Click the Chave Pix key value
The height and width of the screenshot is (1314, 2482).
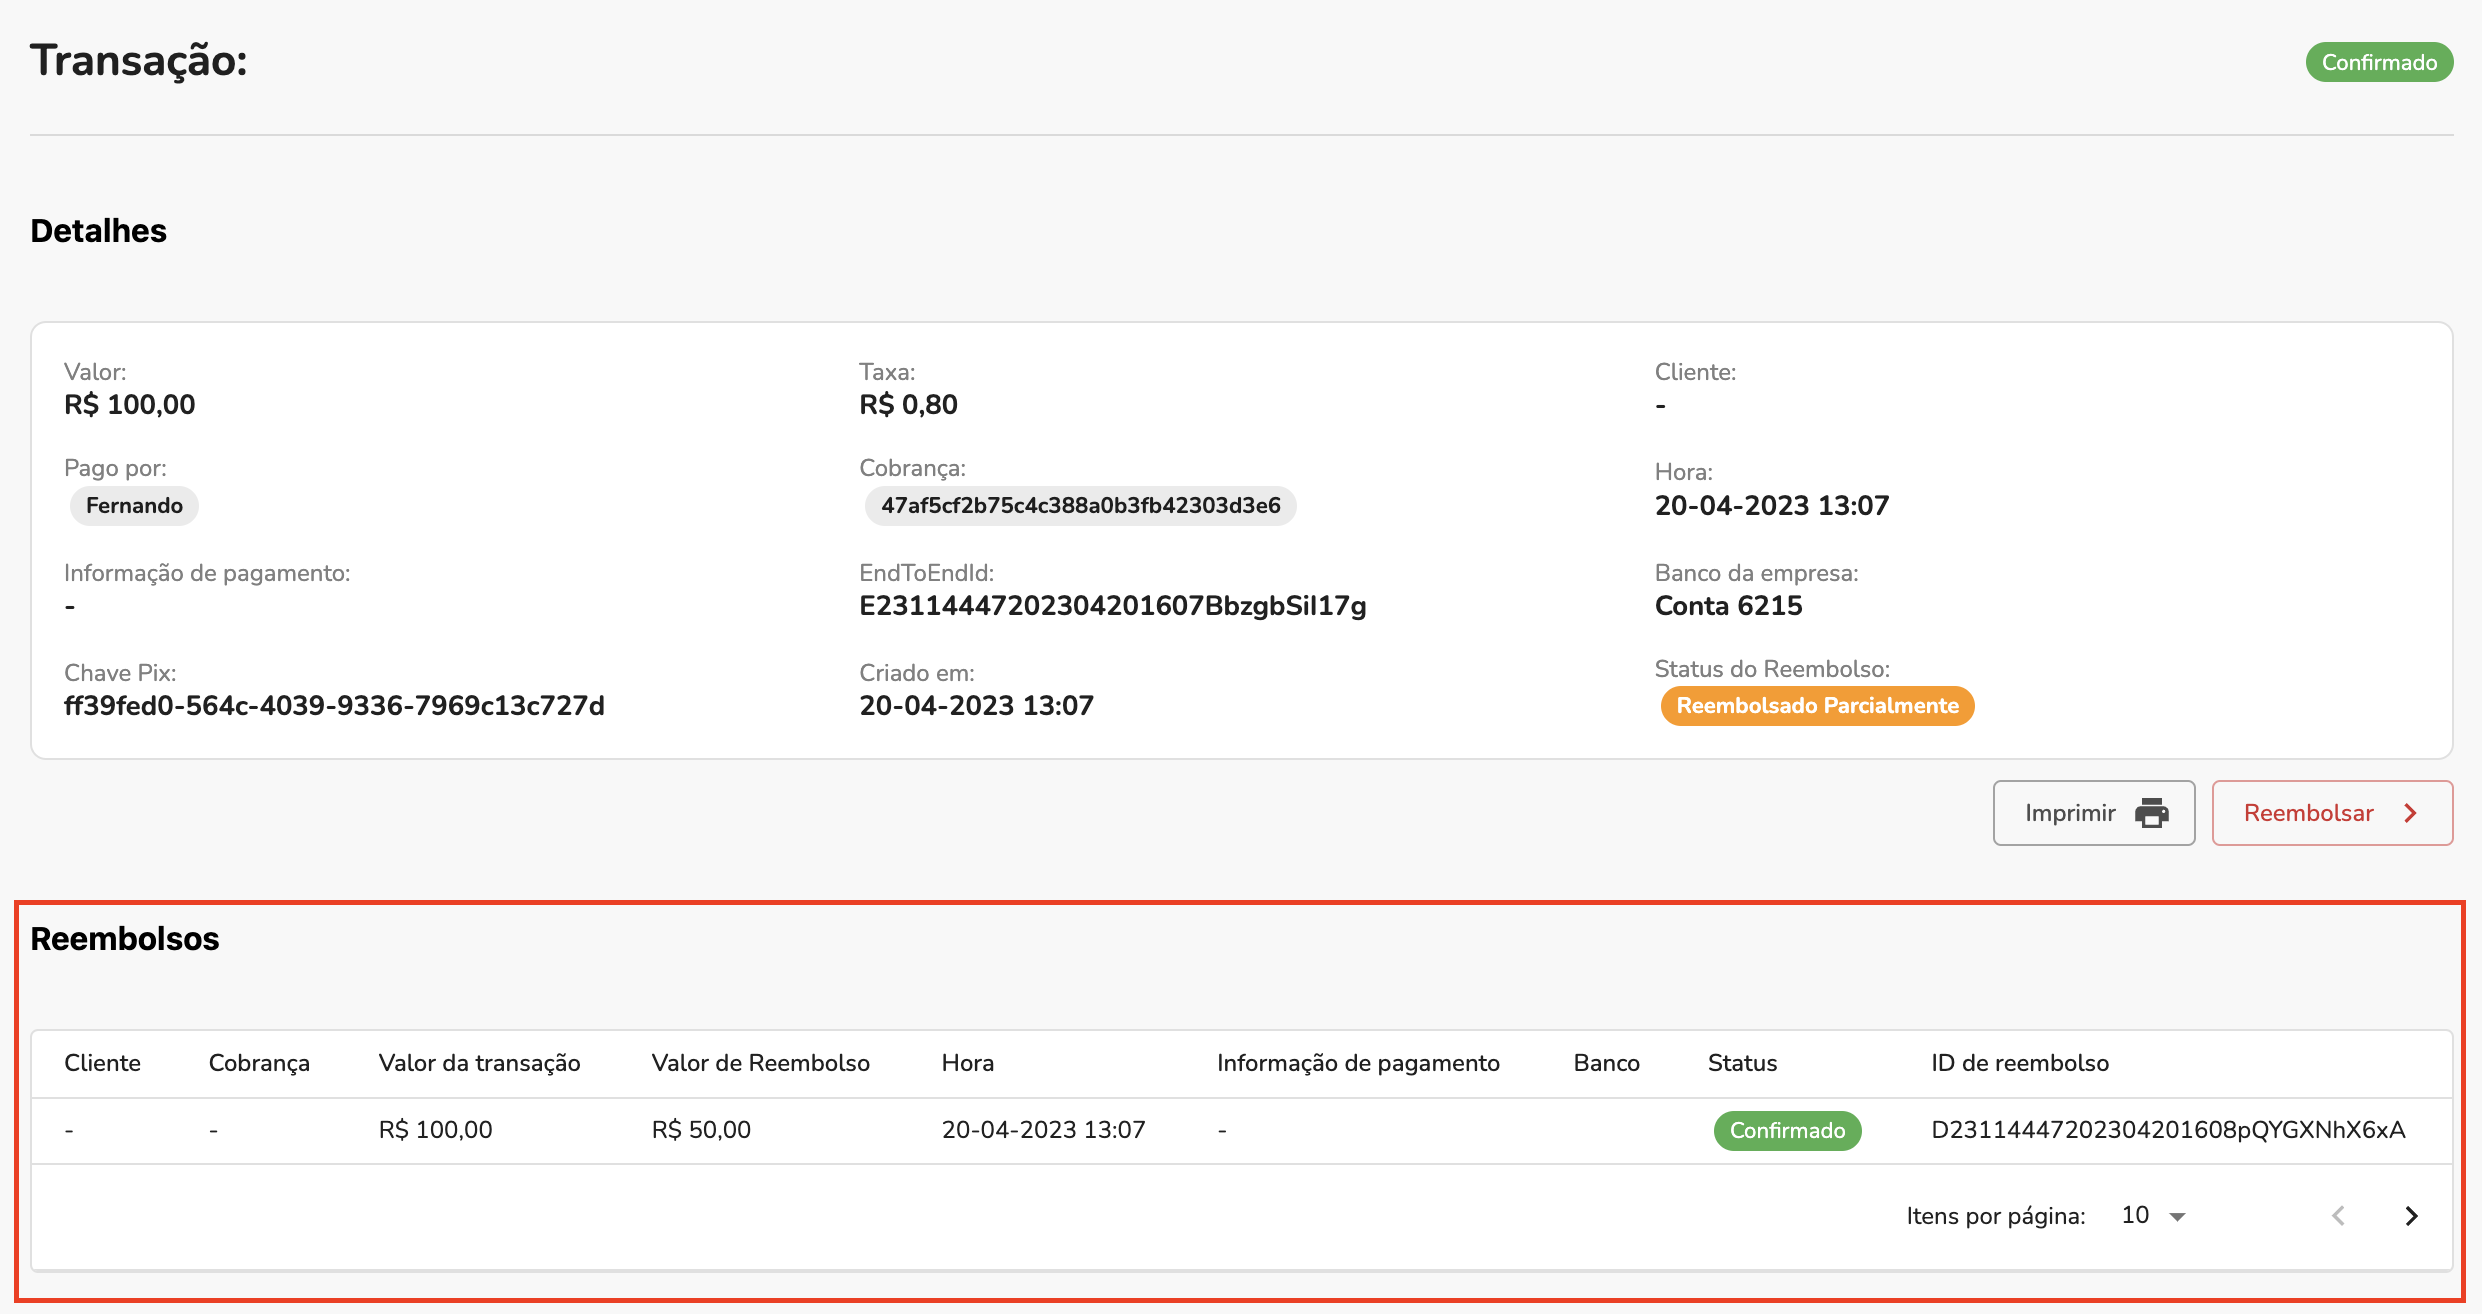coord(334,706)
